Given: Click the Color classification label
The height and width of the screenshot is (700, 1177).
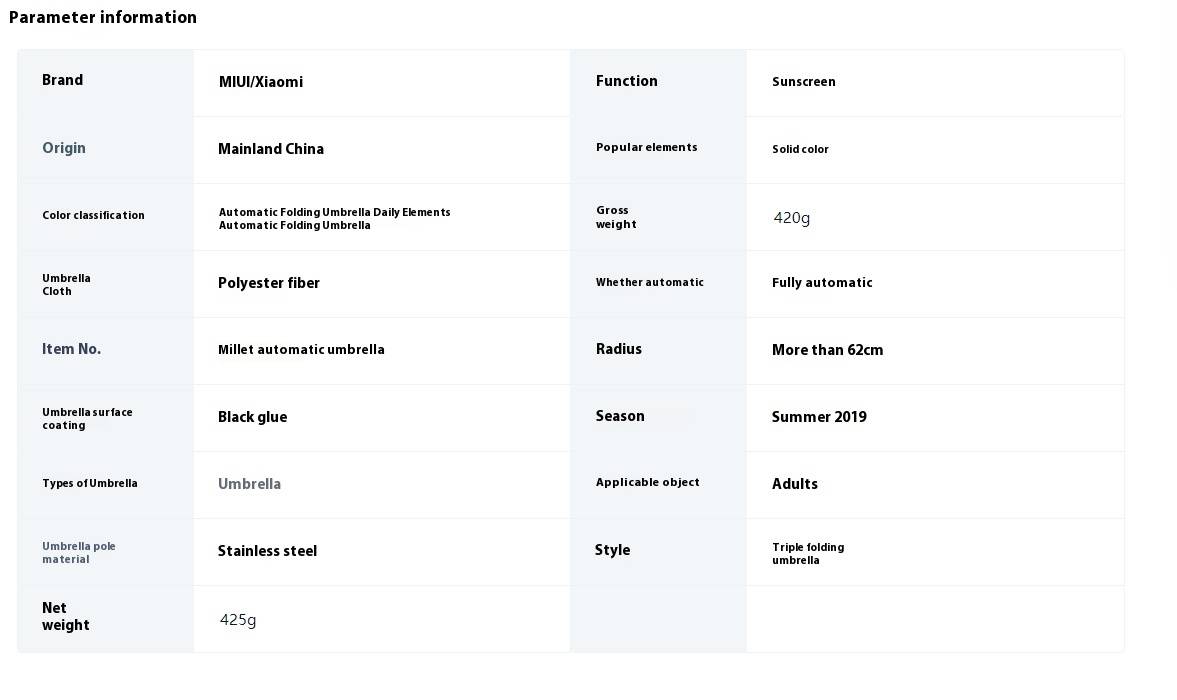Looking at the screenshot, I should 93,215.
